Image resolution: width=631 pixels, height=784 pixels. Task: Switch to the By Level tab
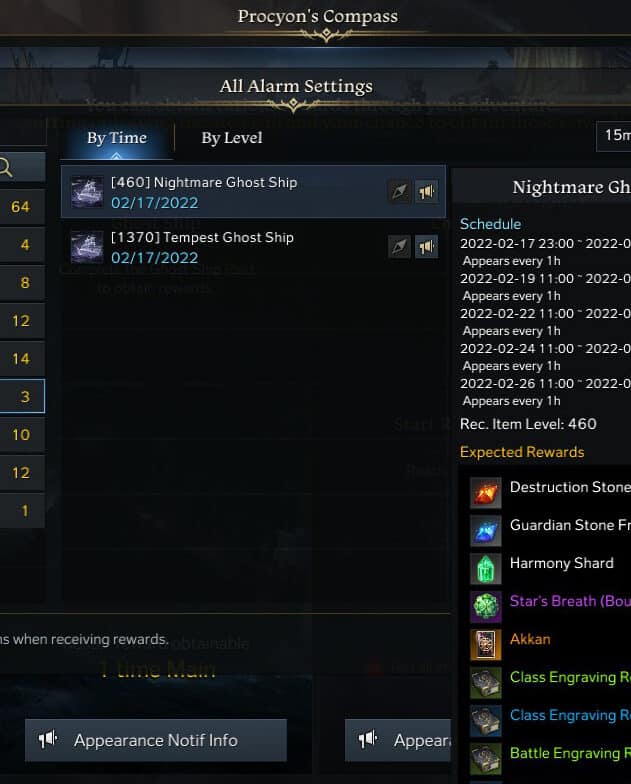[232, 138]
